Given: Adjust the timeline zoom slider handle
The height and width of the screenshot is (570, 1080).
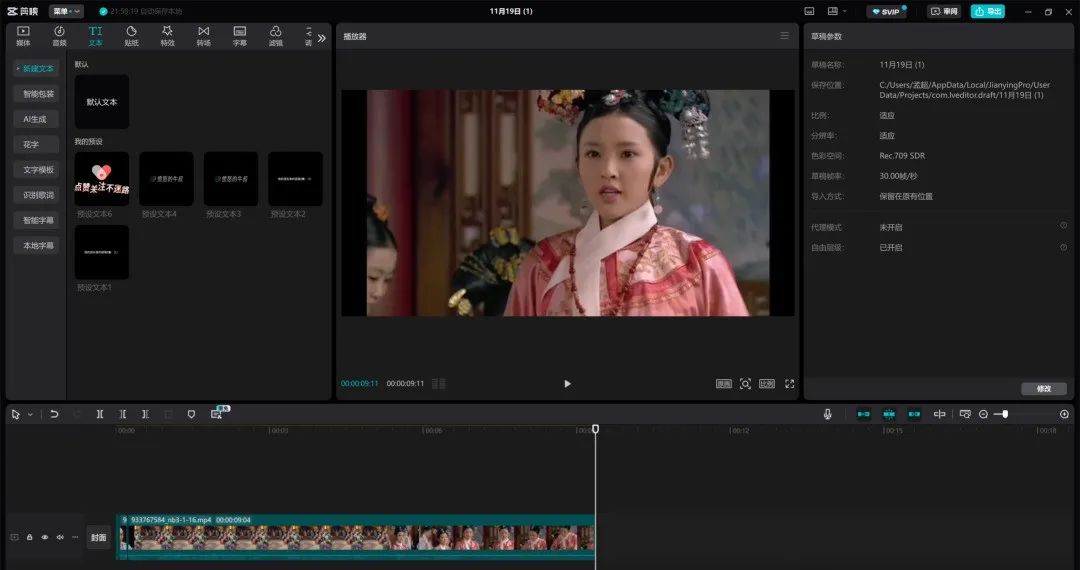Looking at the screenshot, I should pyautogui.click(x=1005, y=414).
